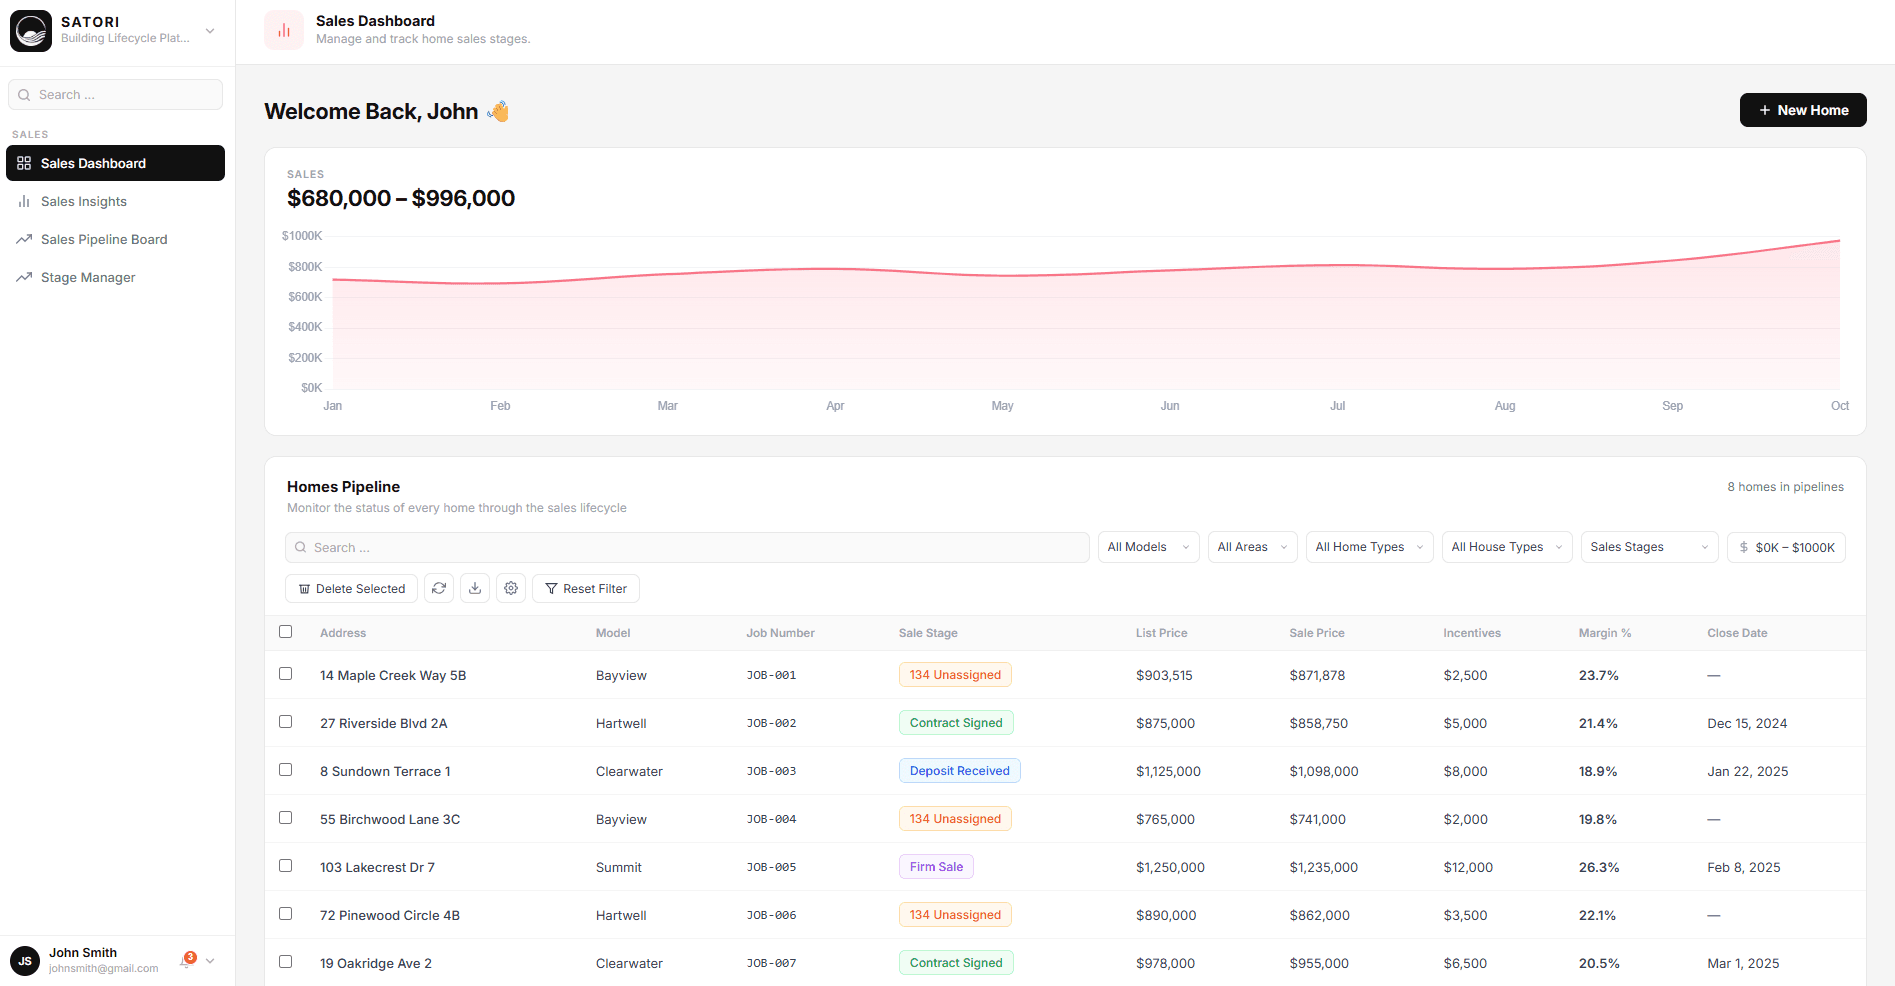Open Sales Insights page
The image size is (1895, 986).
115,201
